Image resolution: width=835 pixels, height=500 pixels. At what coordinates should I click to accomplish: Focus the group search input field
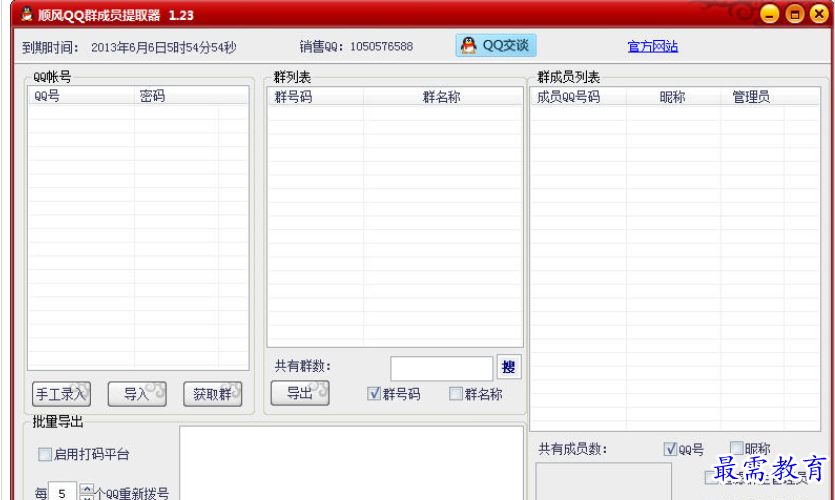click(441, 368)
